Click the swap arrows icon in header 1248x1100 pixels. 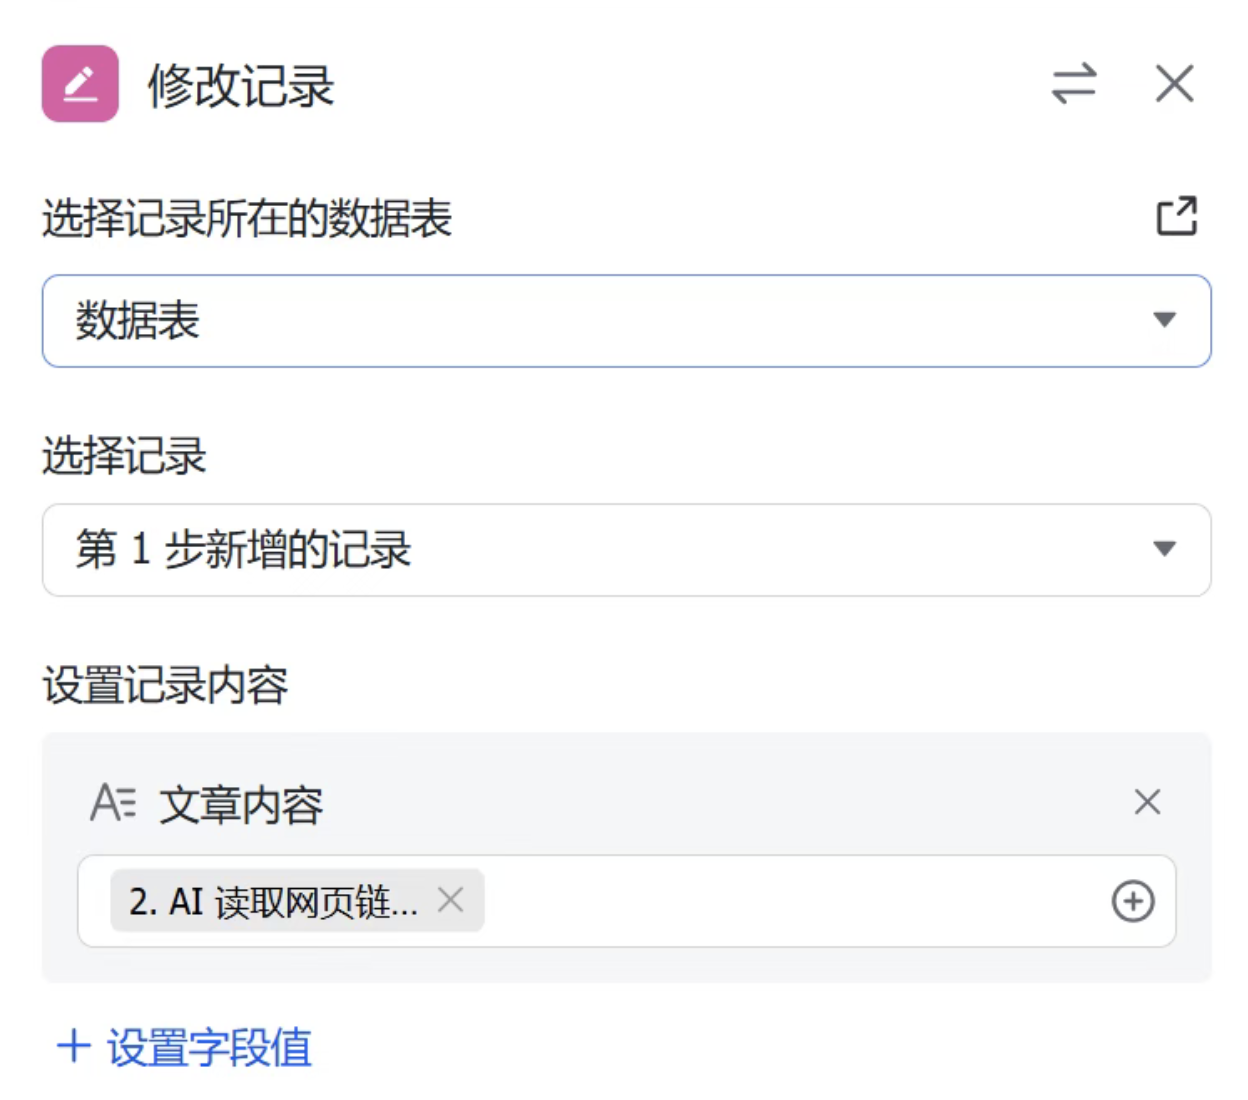coord(1074,84)
